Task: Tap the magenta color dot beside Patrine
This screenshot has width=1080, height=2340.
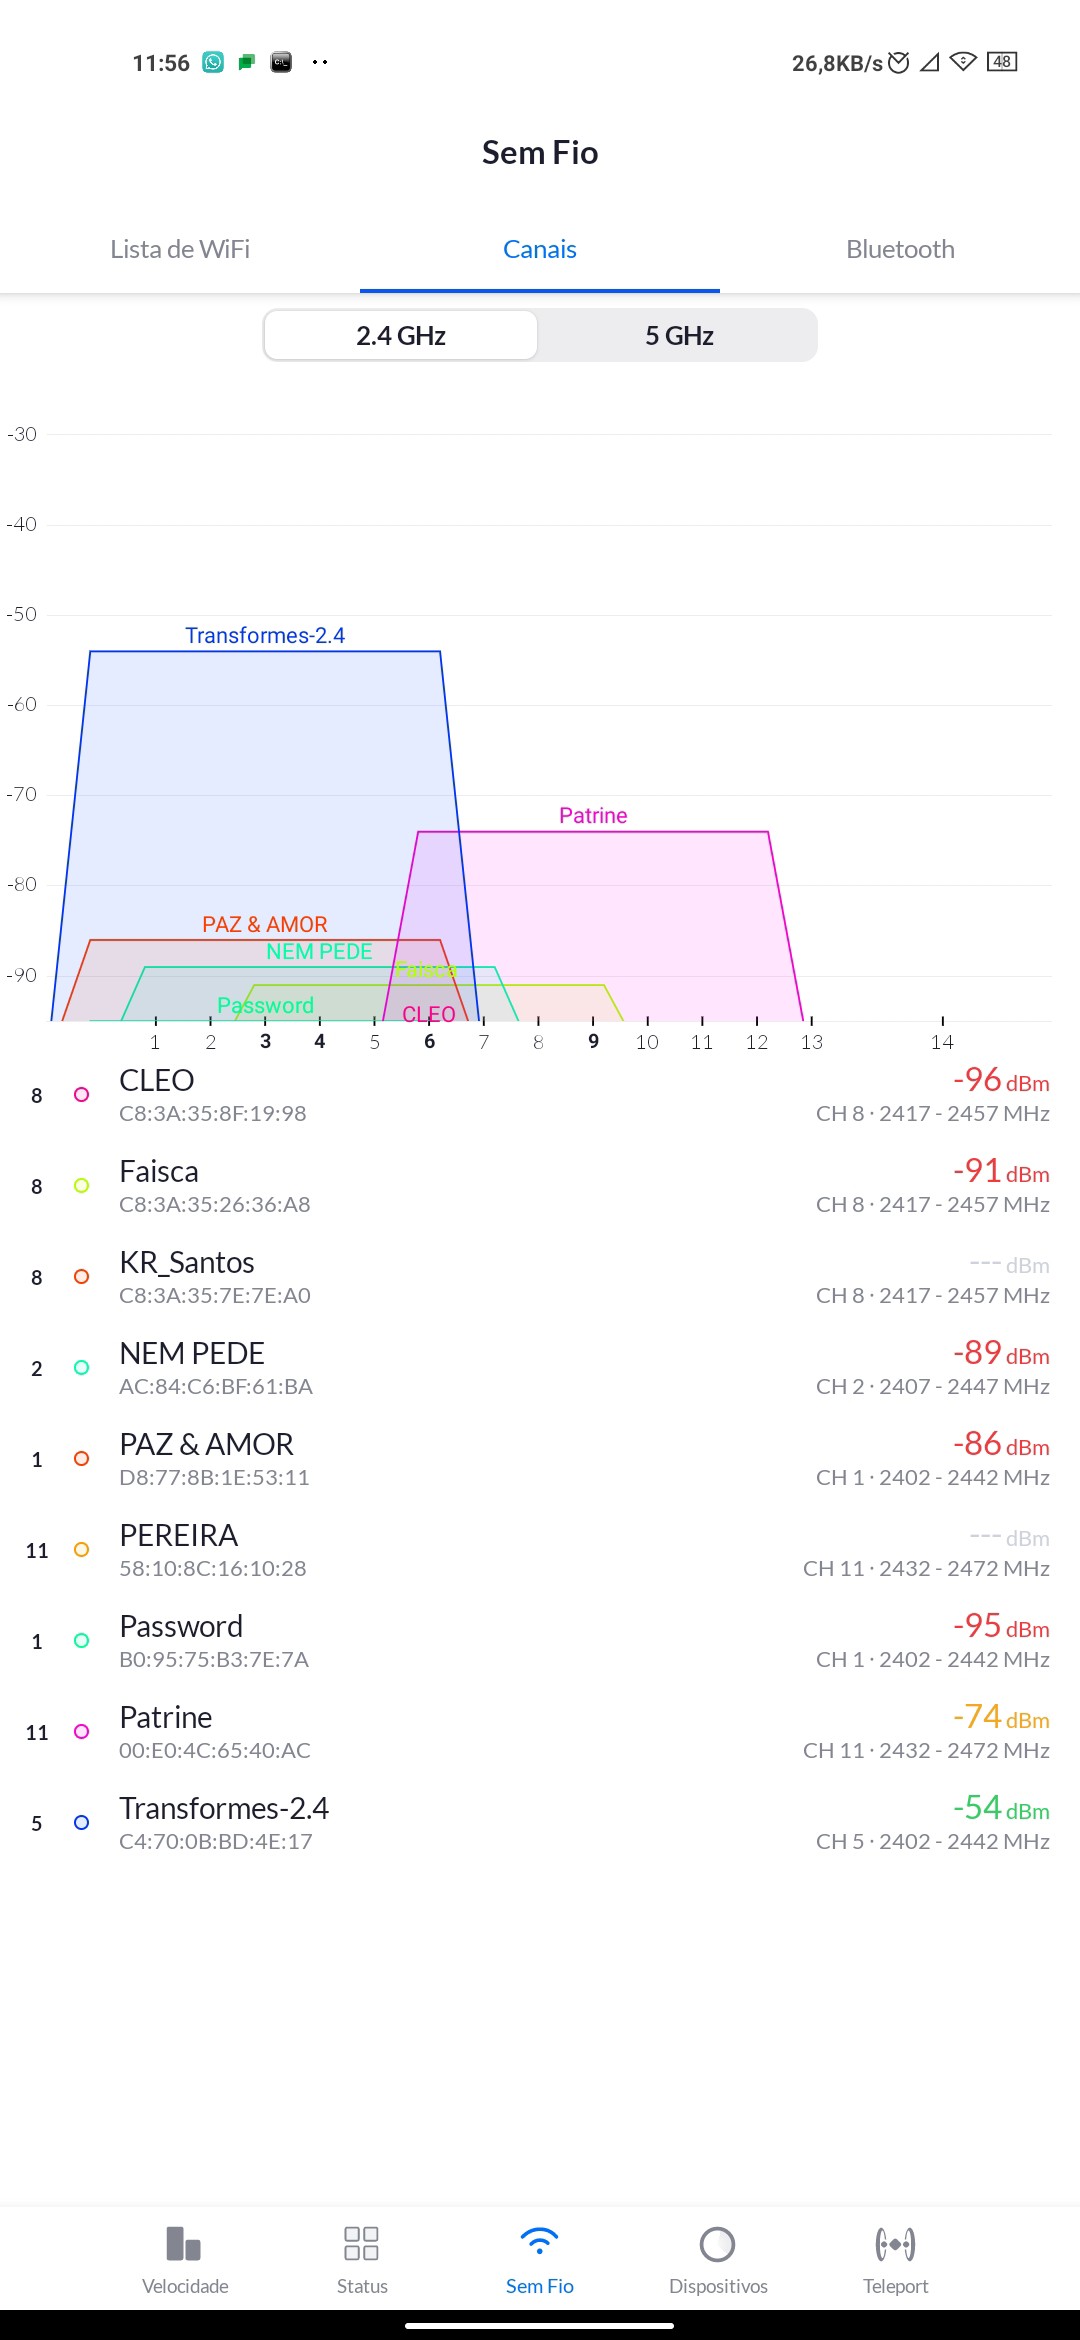Action: pyautogui.click(x=82, y=1731)
